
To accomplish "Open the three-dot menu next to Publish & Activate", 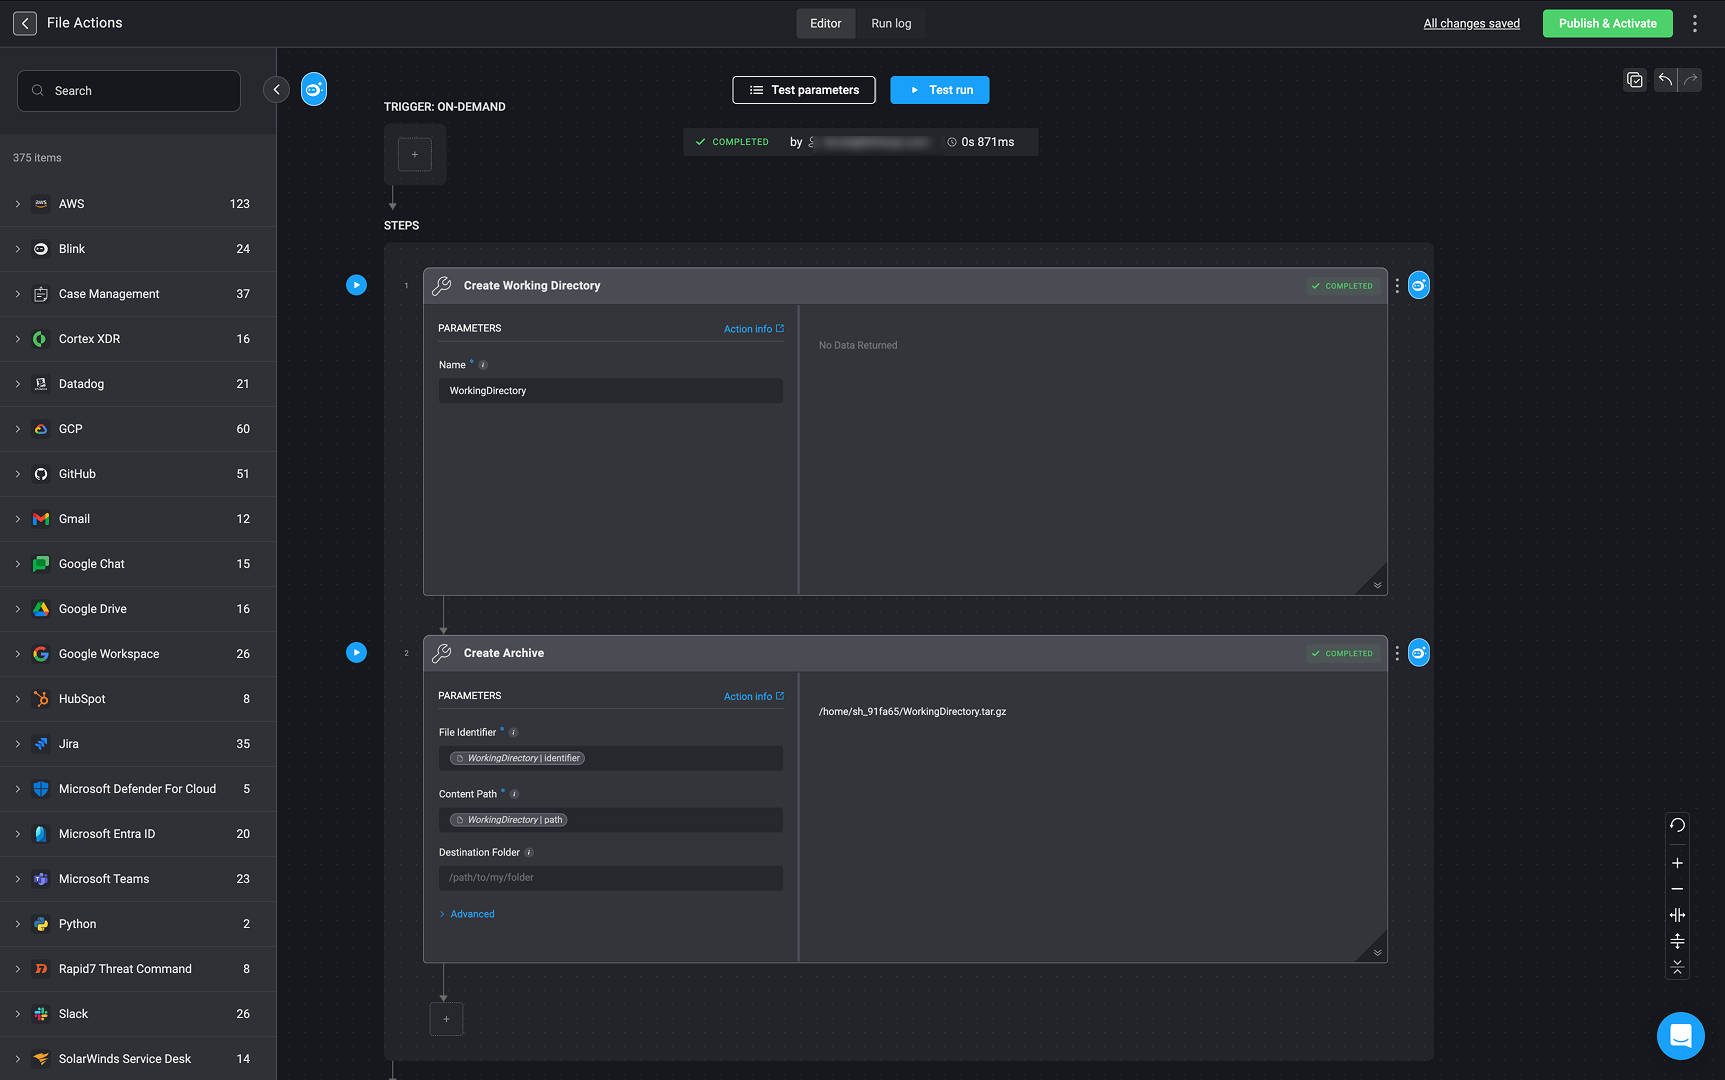I will point(1695,23).
